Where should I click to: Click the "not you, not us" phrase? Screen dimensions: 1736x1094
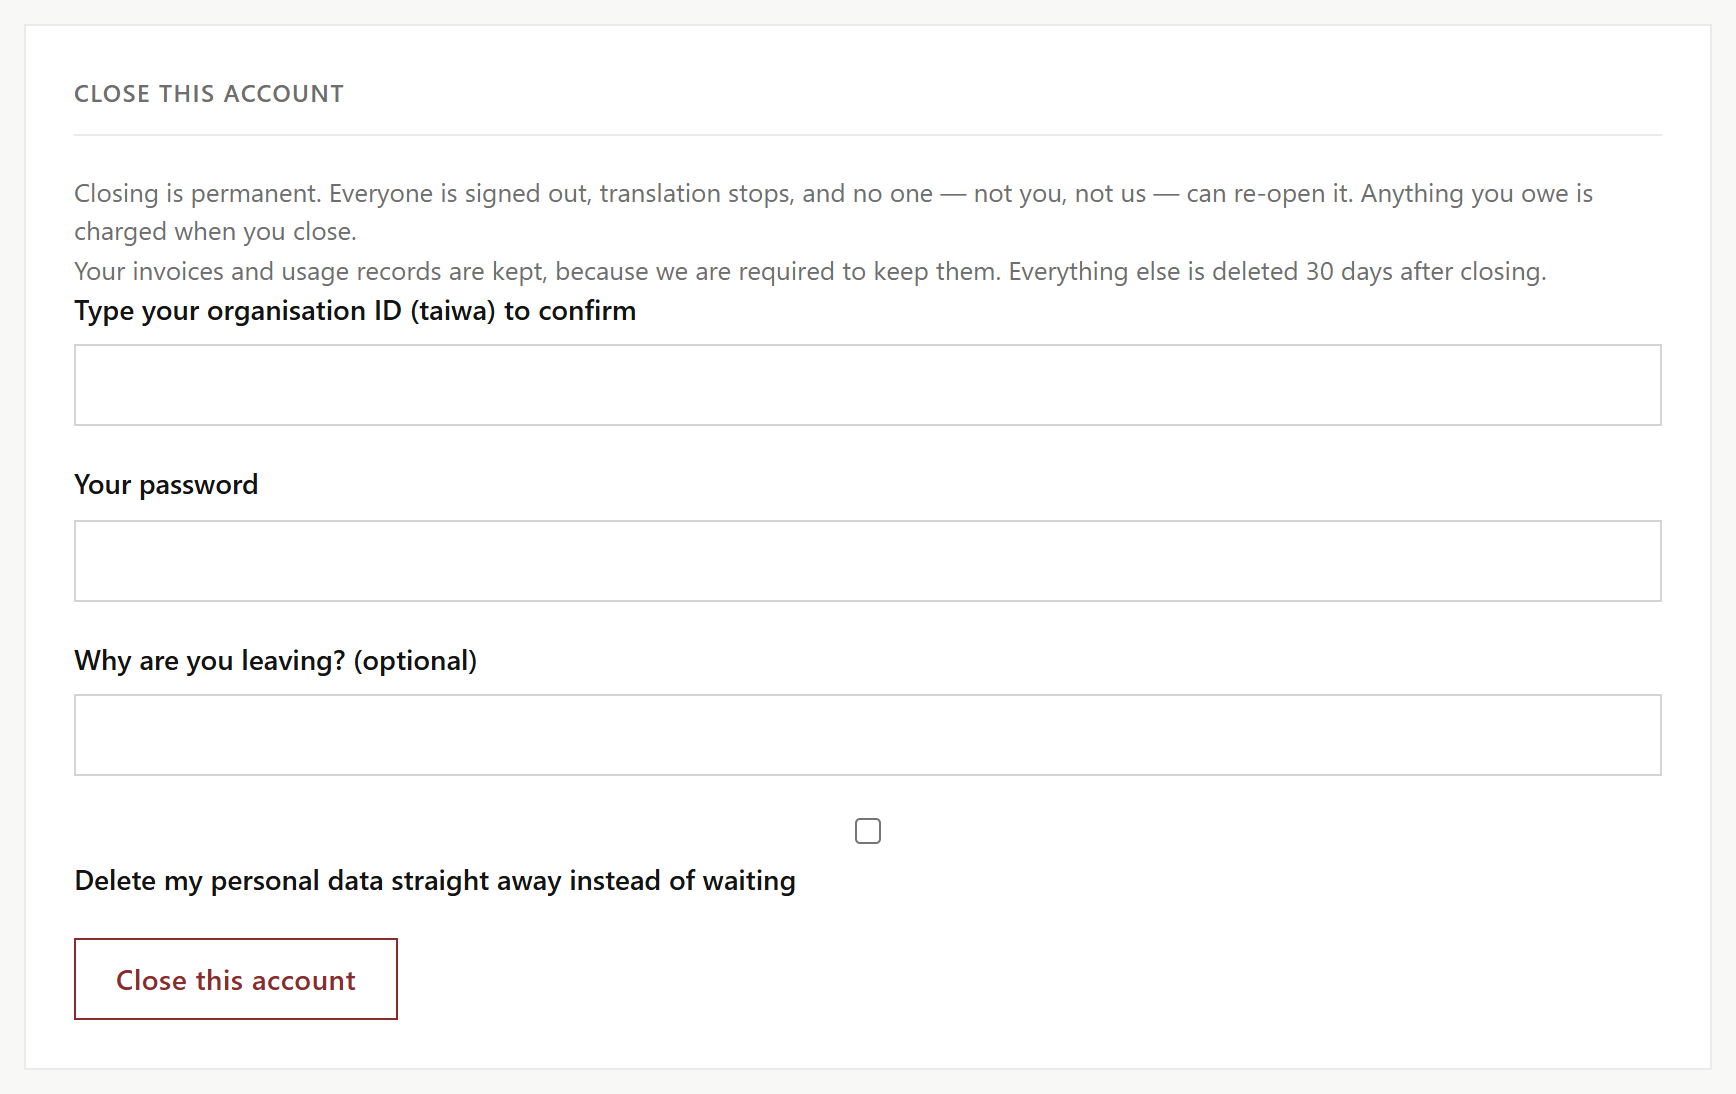pos(1060,193)
